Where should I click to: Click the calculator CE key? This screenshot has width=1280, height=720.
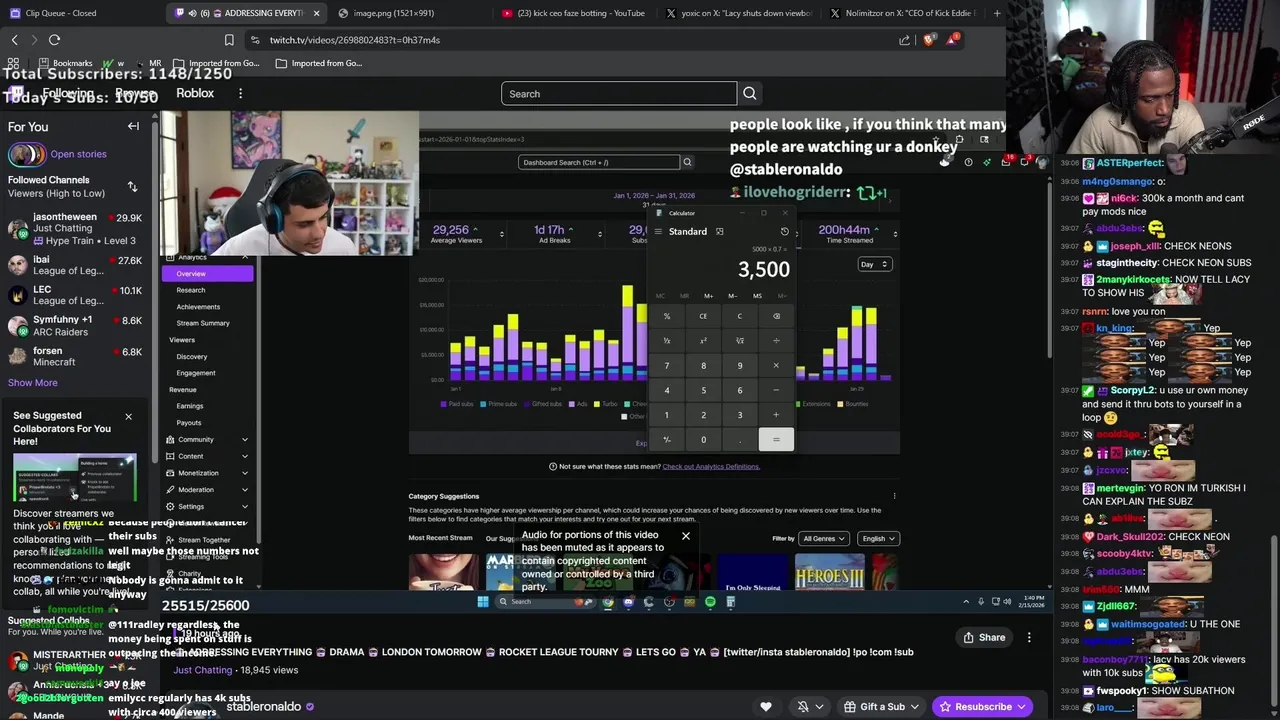pyautogui.click(x=703, y=316)
